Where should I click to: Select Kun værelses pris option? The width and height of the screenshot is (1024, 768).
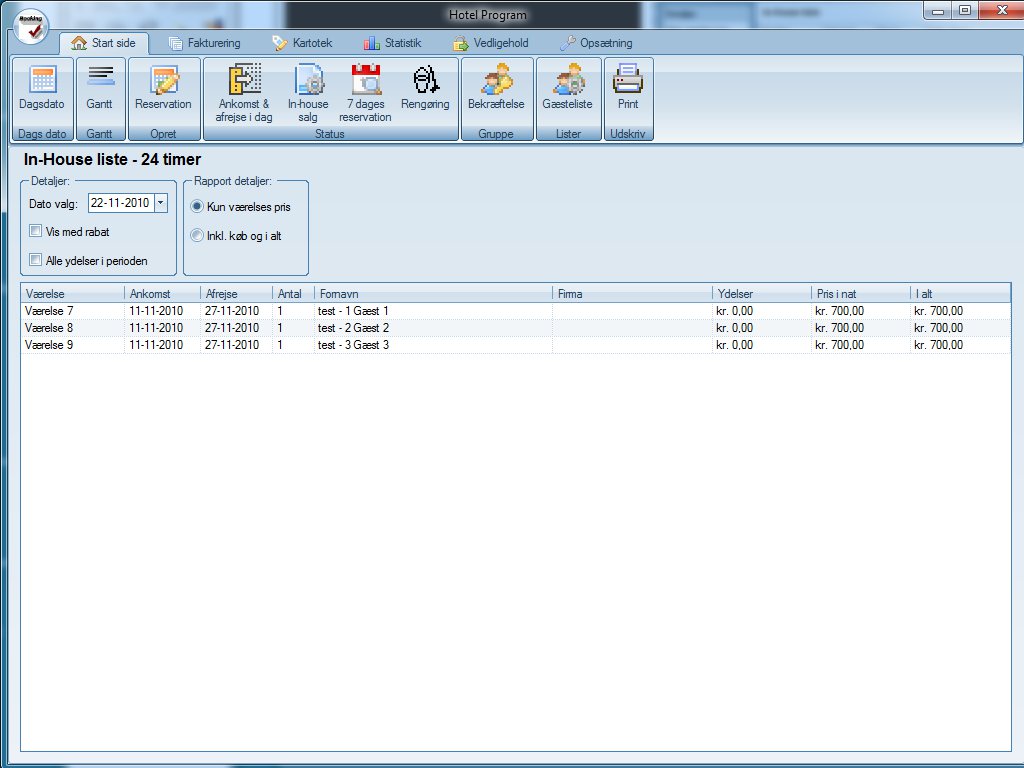click(197, 206)
